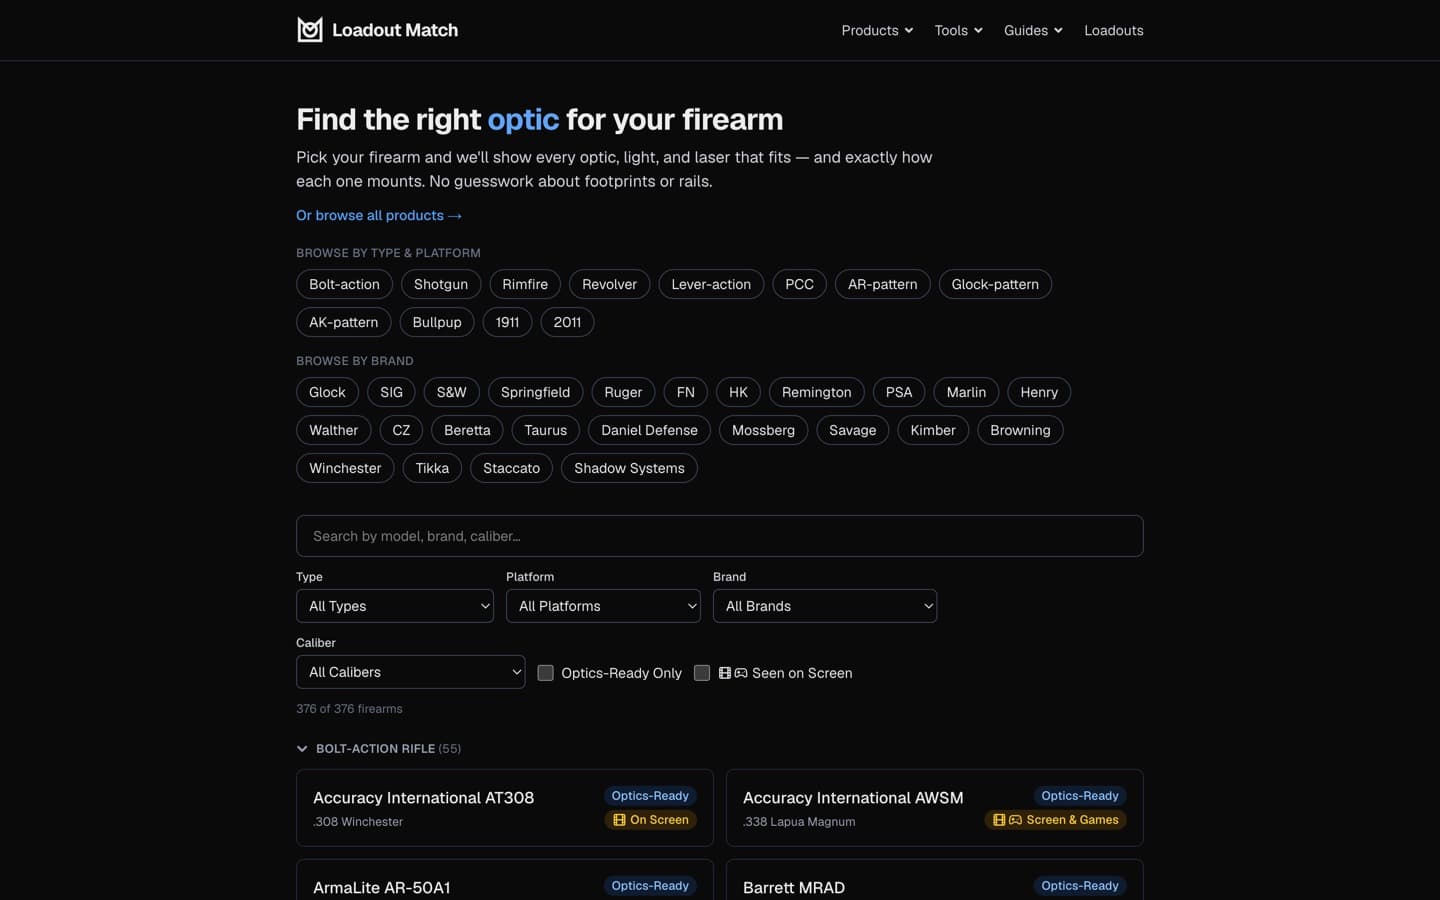The image size is (1440, 900).
Task: Browse the Henry brand chip
Action: [1039, 392]
